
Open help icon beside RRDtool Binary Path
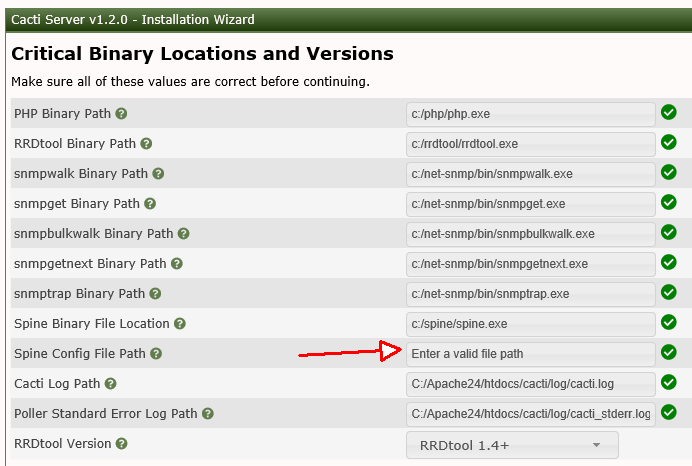point(146,144)
